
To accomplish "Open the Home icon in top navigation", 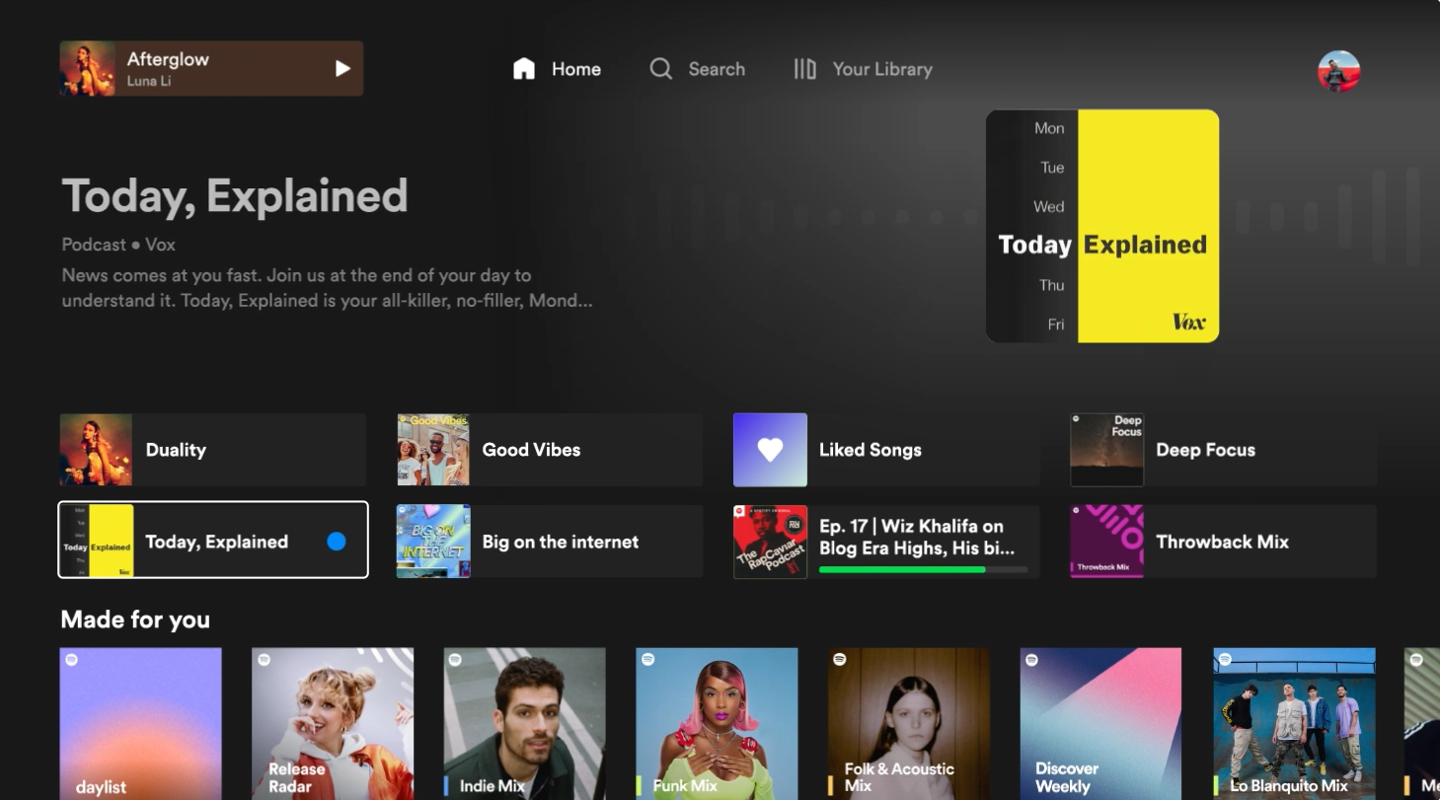I will pyautogui.click(x=524, y=68).
